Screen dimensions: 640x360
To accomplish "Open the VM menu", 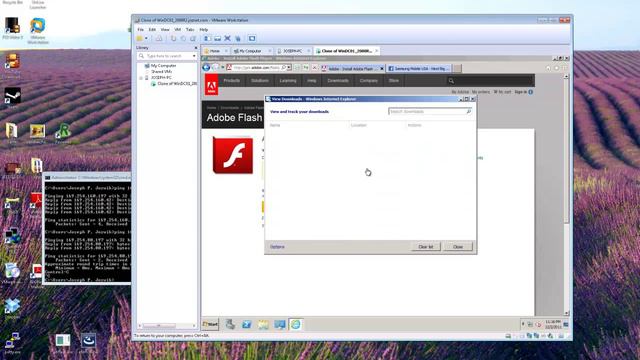I will 178,30.
